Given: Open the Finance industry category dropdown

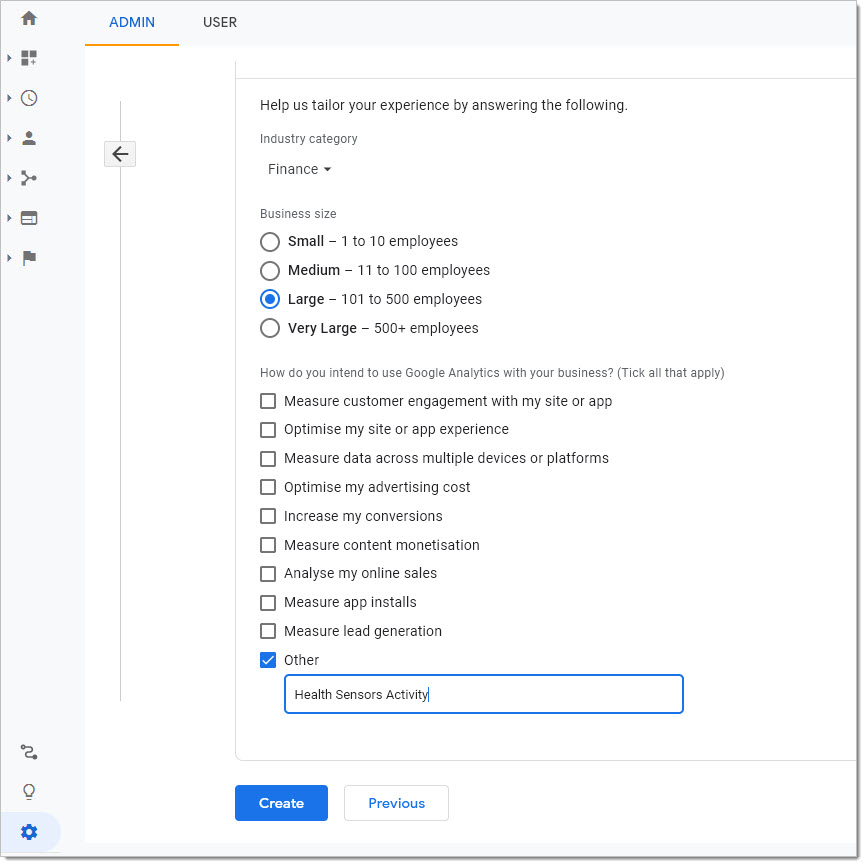Looking at the screenshot, I should 300,170.
